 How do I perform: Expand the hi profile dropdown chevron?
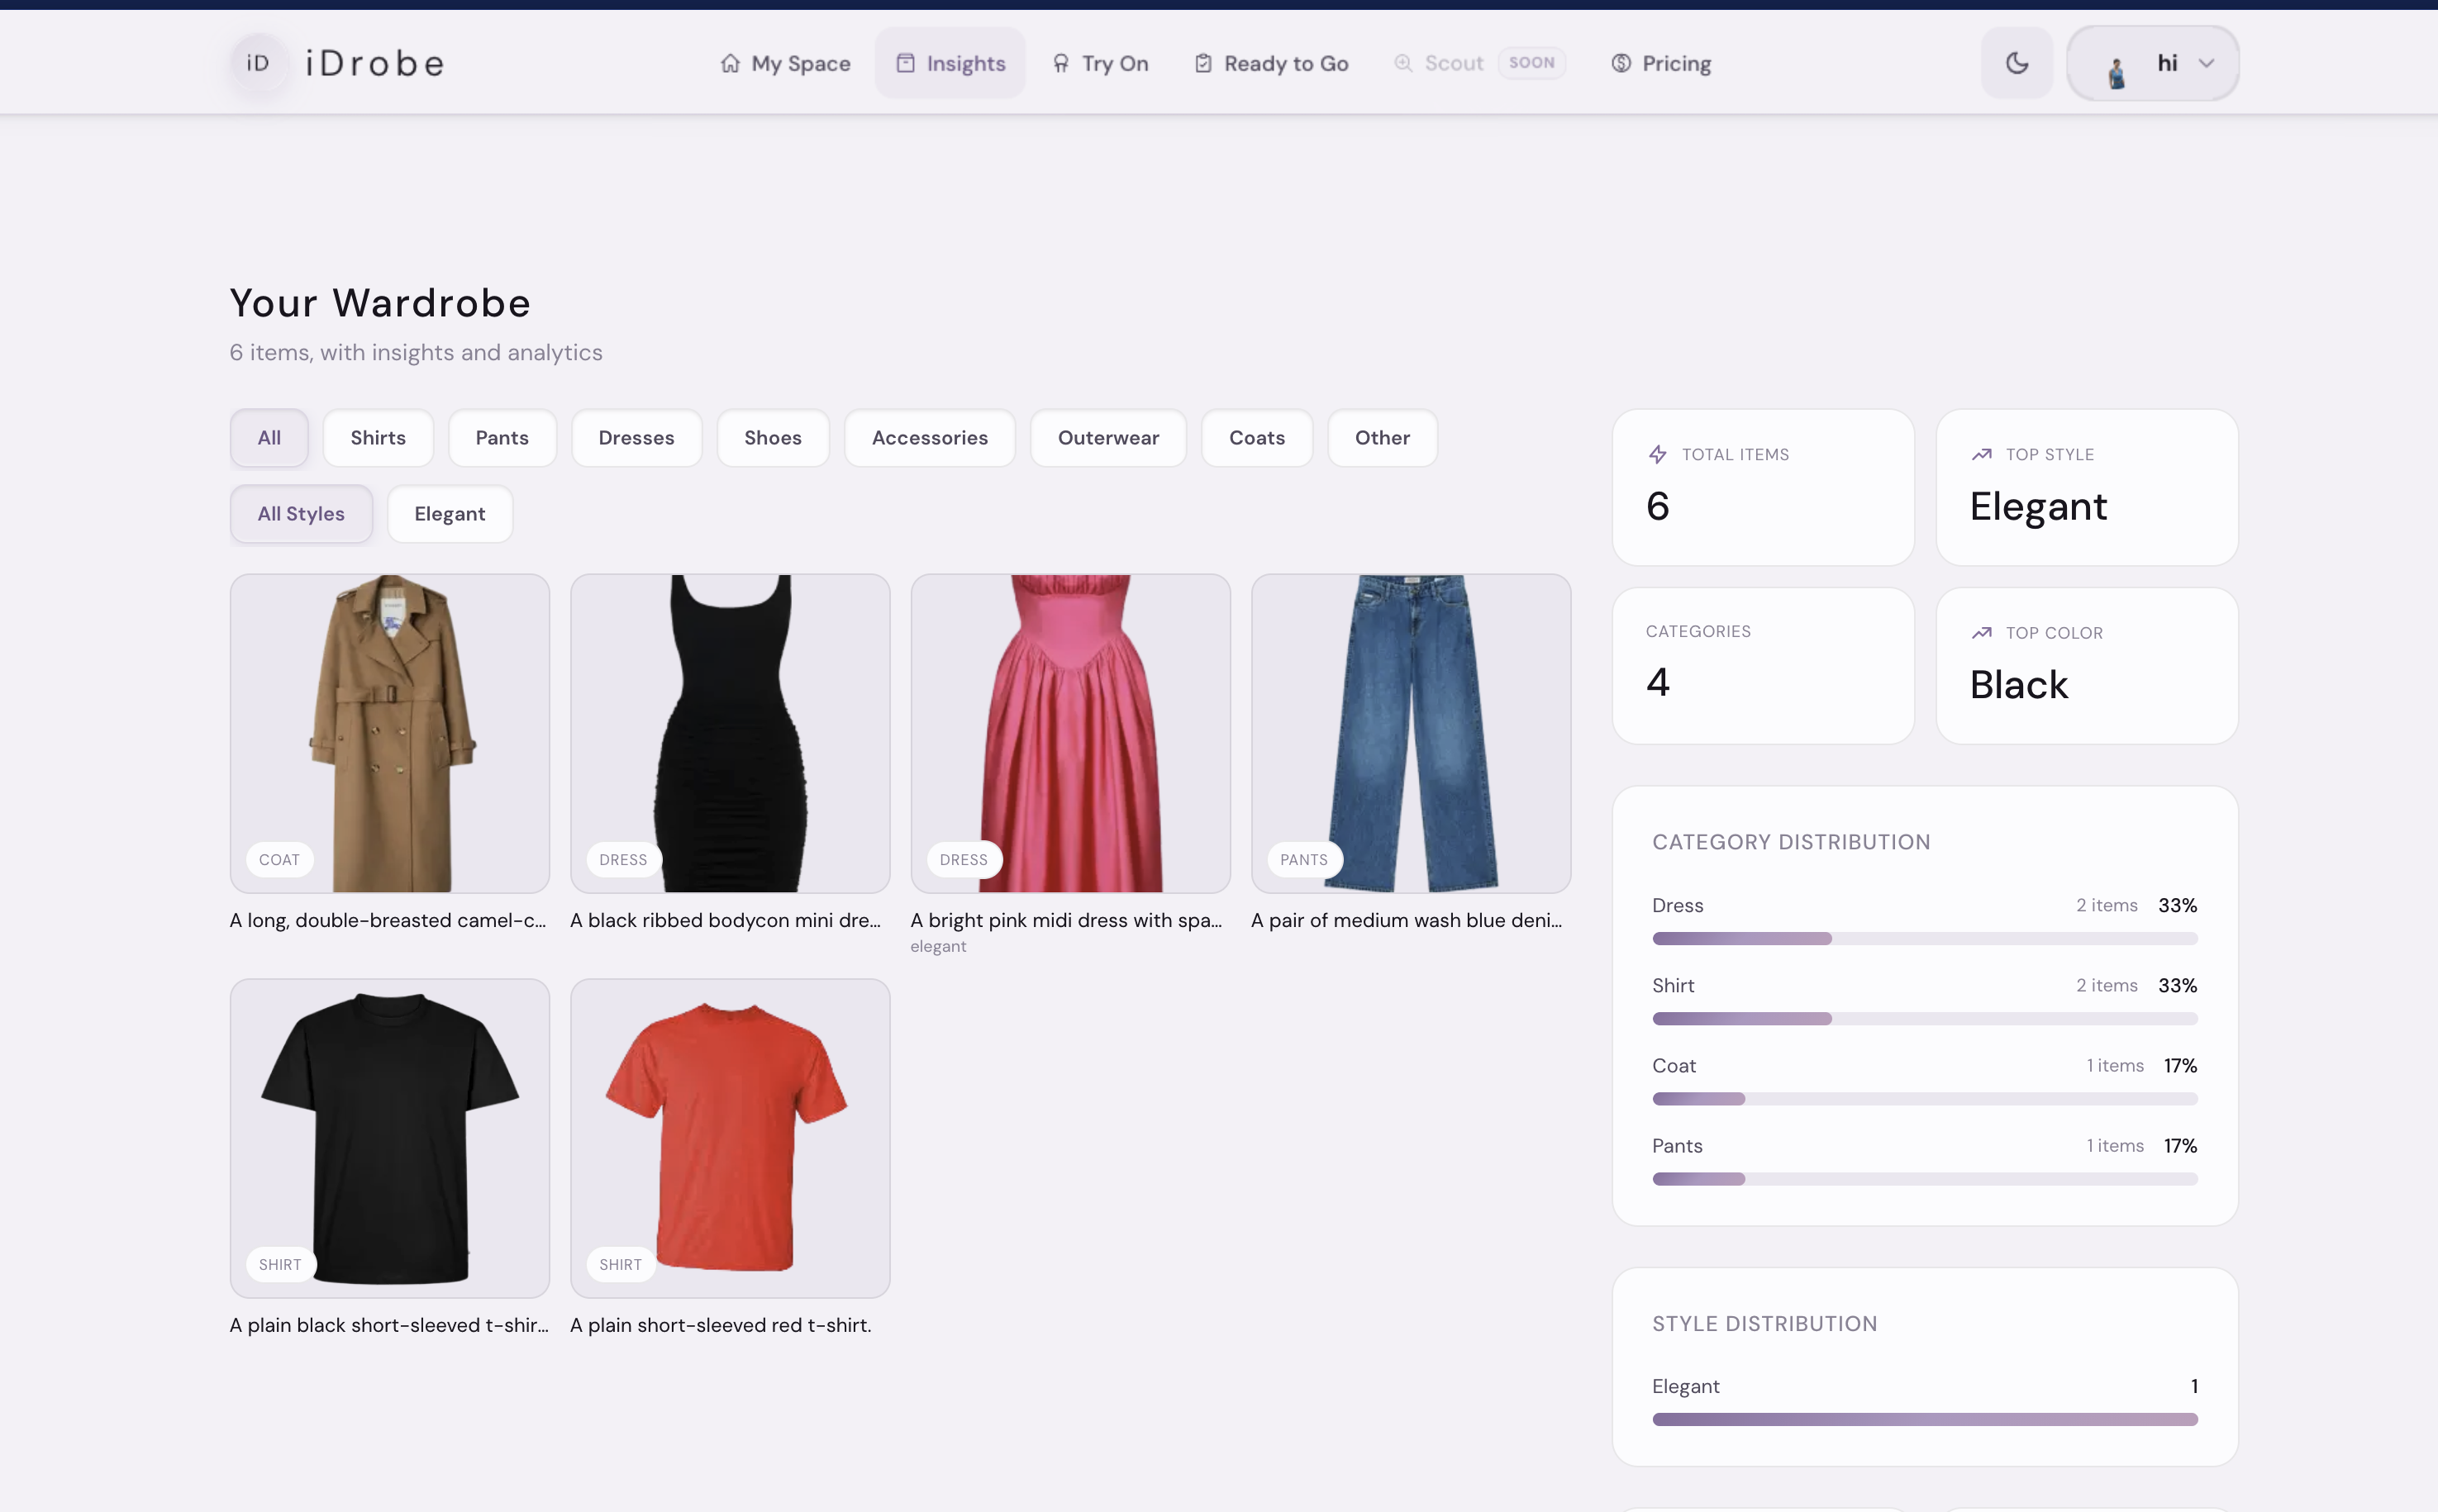pos(2206,63)
